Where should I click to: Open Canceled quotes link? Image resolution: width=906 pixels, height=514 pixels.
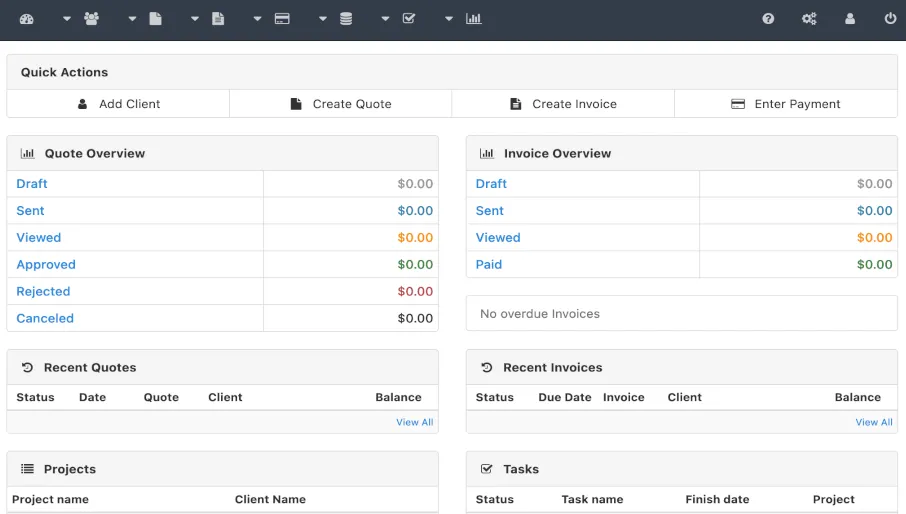45,318
